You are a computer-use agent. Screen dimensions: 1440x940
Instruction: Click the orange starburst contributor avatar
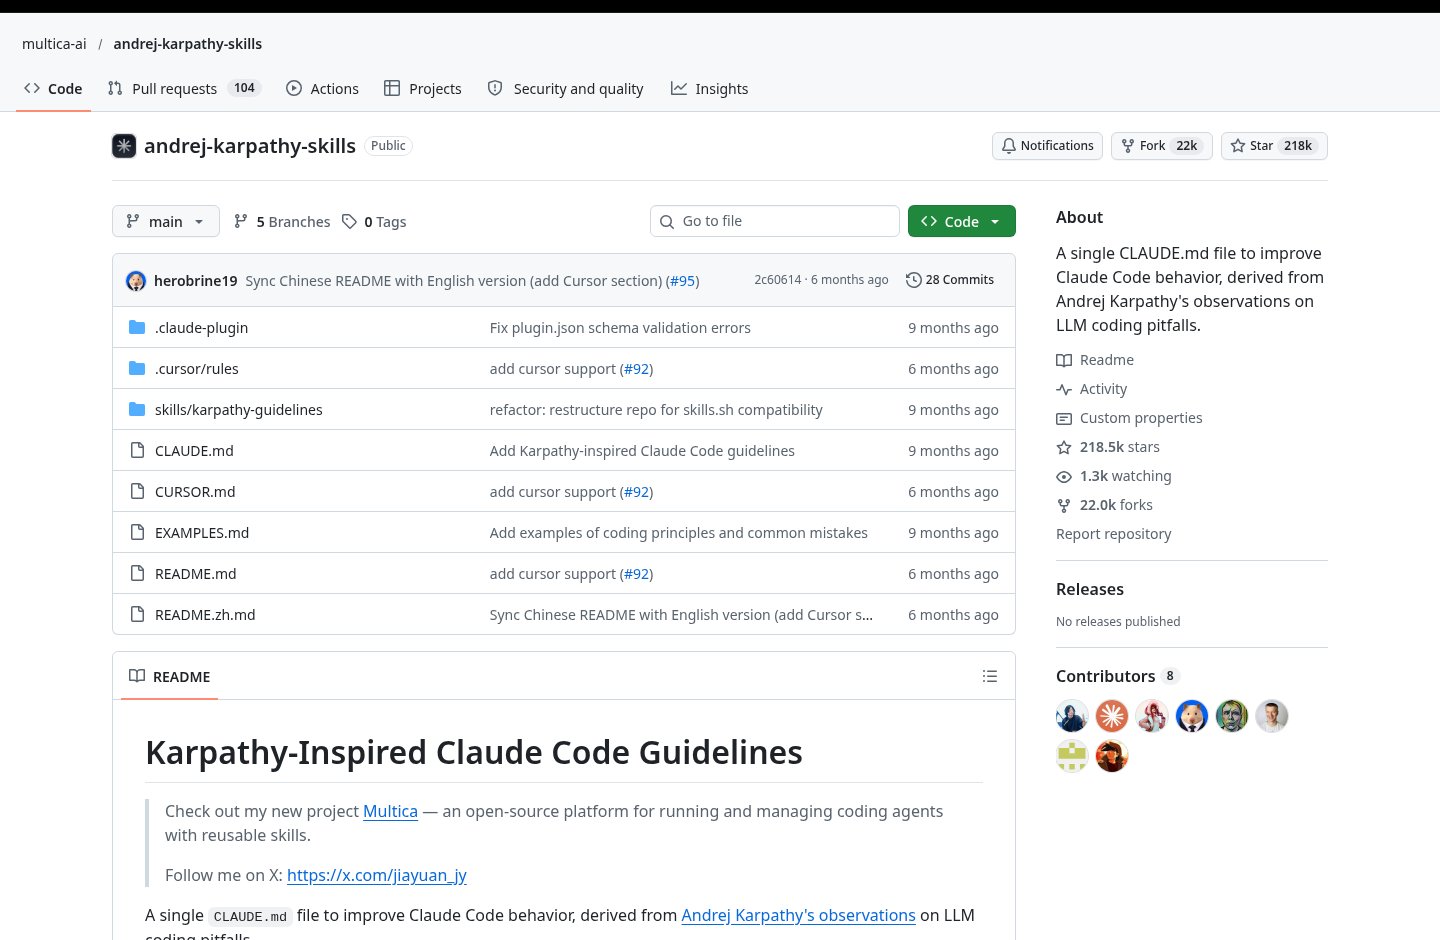point(1112,716)
